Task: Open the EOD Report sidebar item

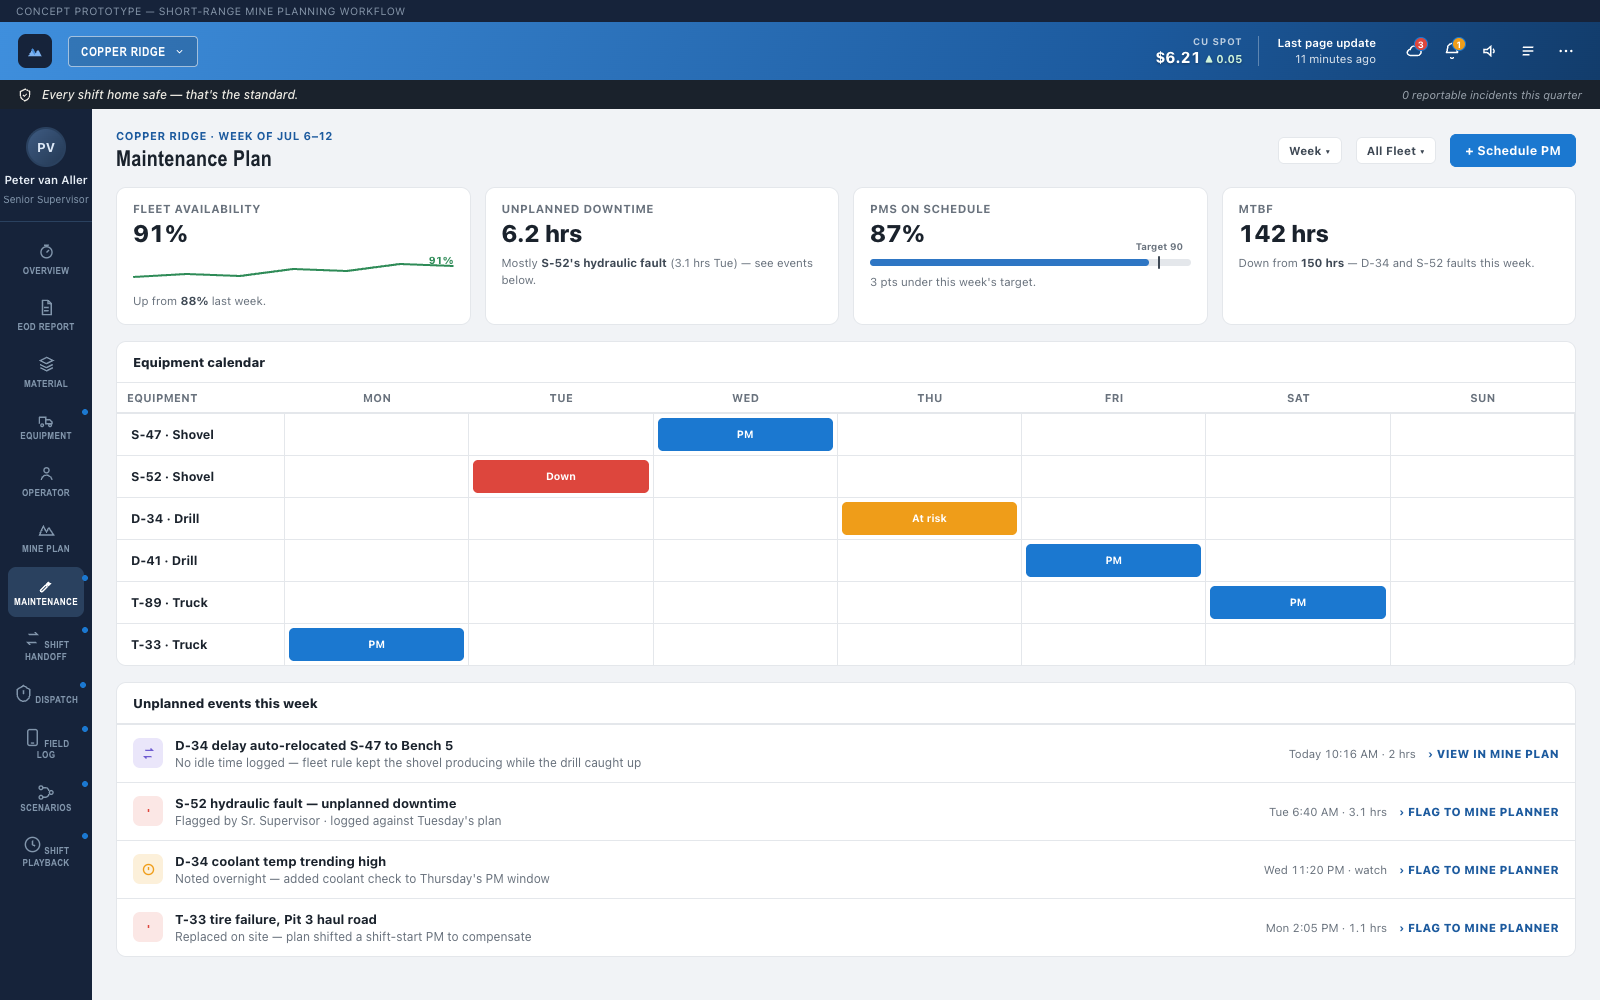Action: tap(46, 315)
